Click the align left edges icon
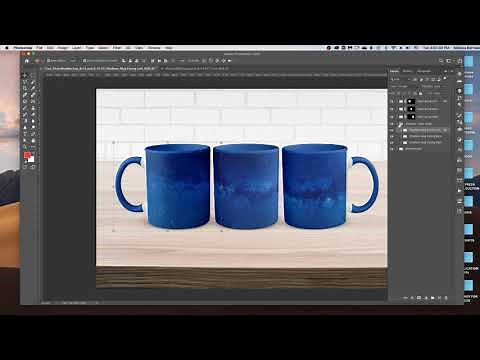 coord(124,61)
